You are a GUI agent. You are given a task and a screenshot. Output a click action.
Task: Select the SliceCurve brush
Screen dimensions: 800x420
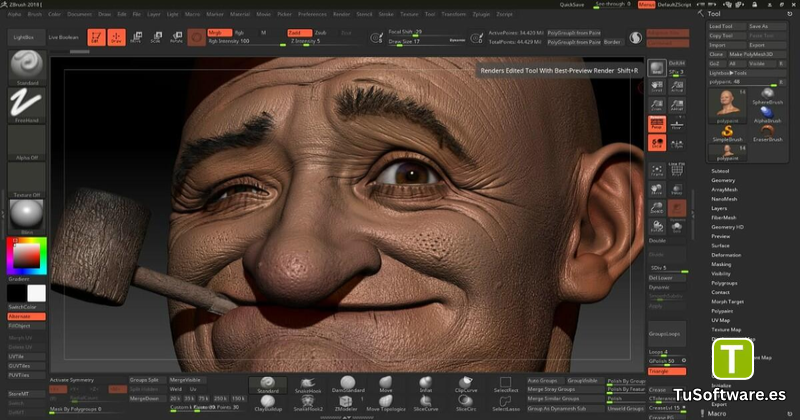click(x=426, y=404)
